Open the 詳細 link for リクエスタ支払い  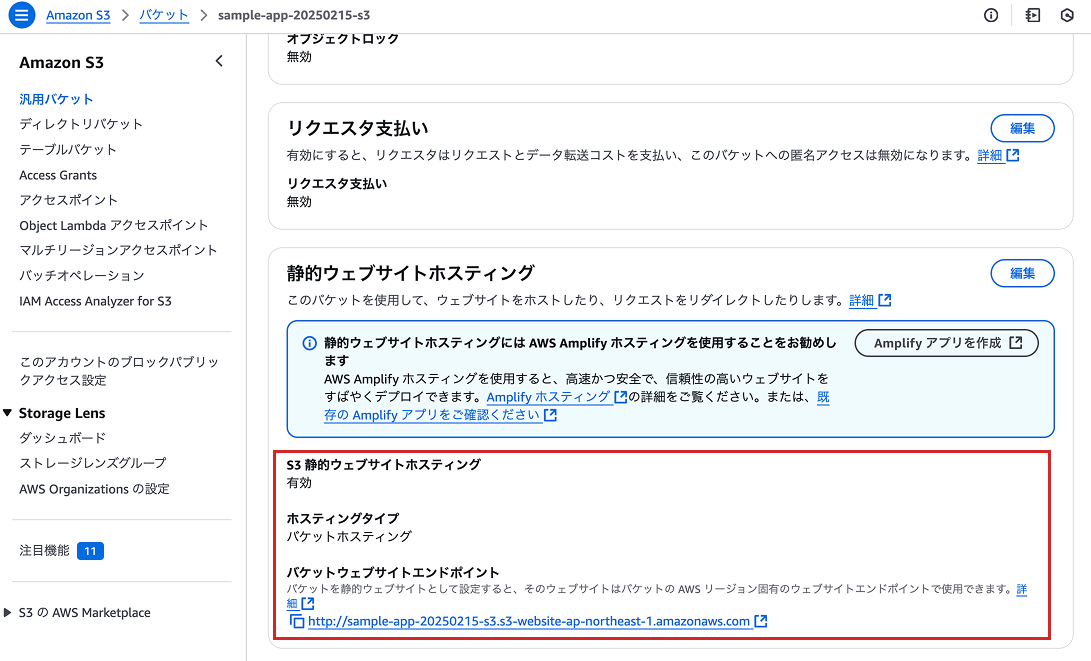[x=989, y=155]
